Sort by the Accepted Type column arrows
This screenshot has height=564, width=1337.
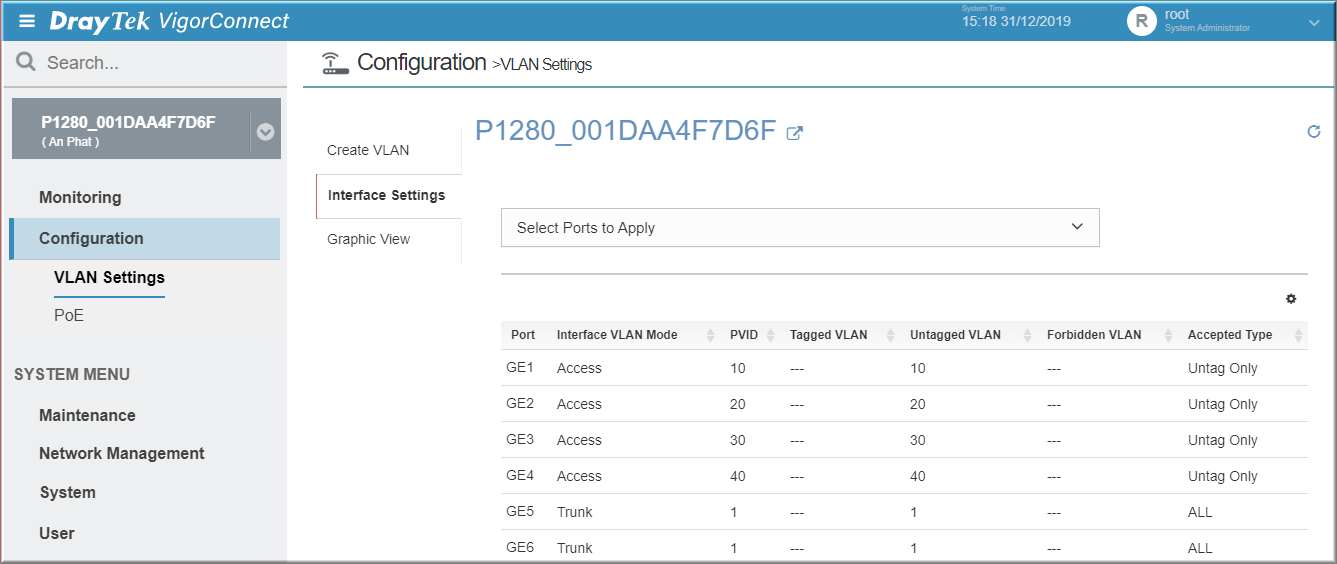(x=1298, y=335)
